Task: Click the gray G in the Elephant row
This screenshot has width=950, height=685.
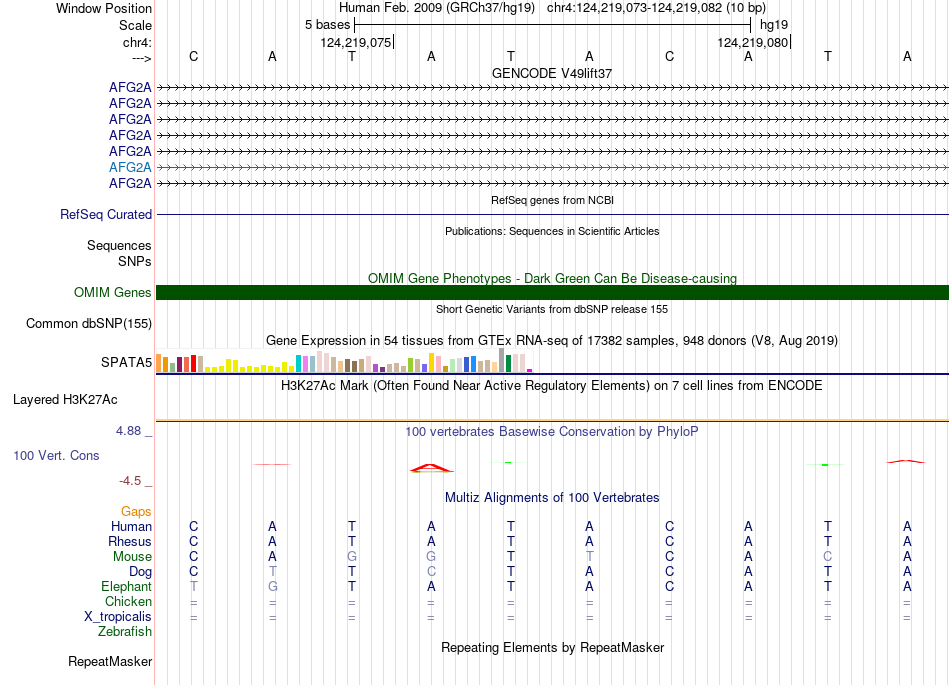Action: point(273,586)
